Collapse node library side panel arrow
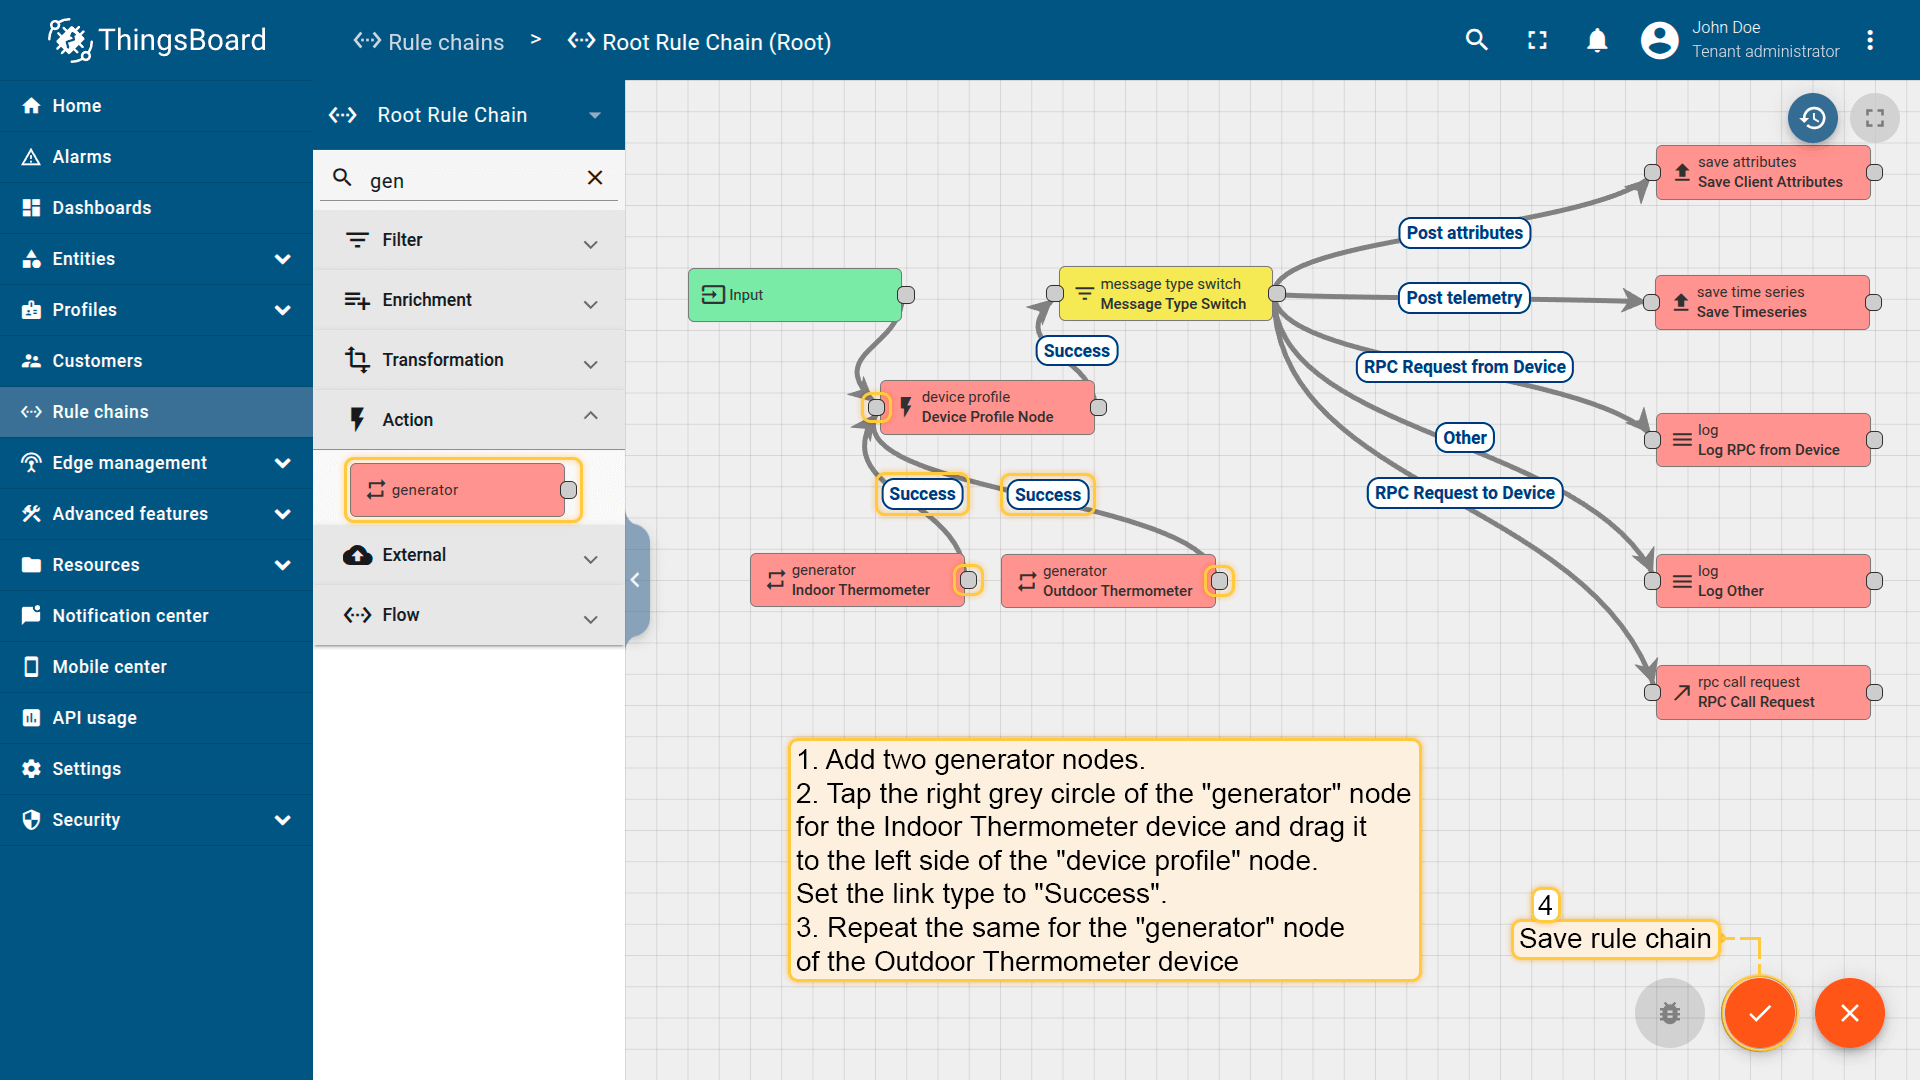Image resolution: width=1920 pixels, height=1080 pixels. pyautogui.click(x=635, y=580)
